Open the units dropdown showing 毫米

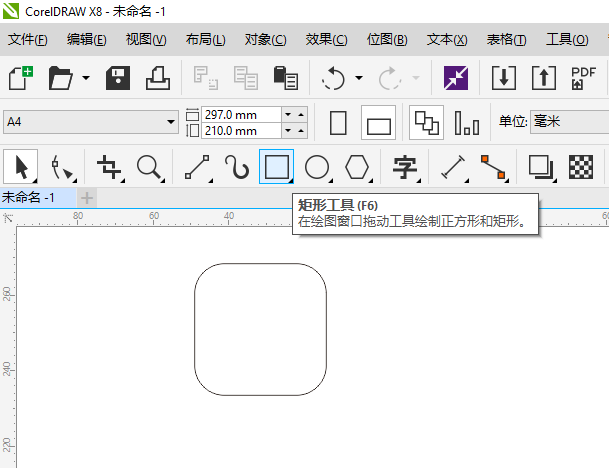point(568,122)
